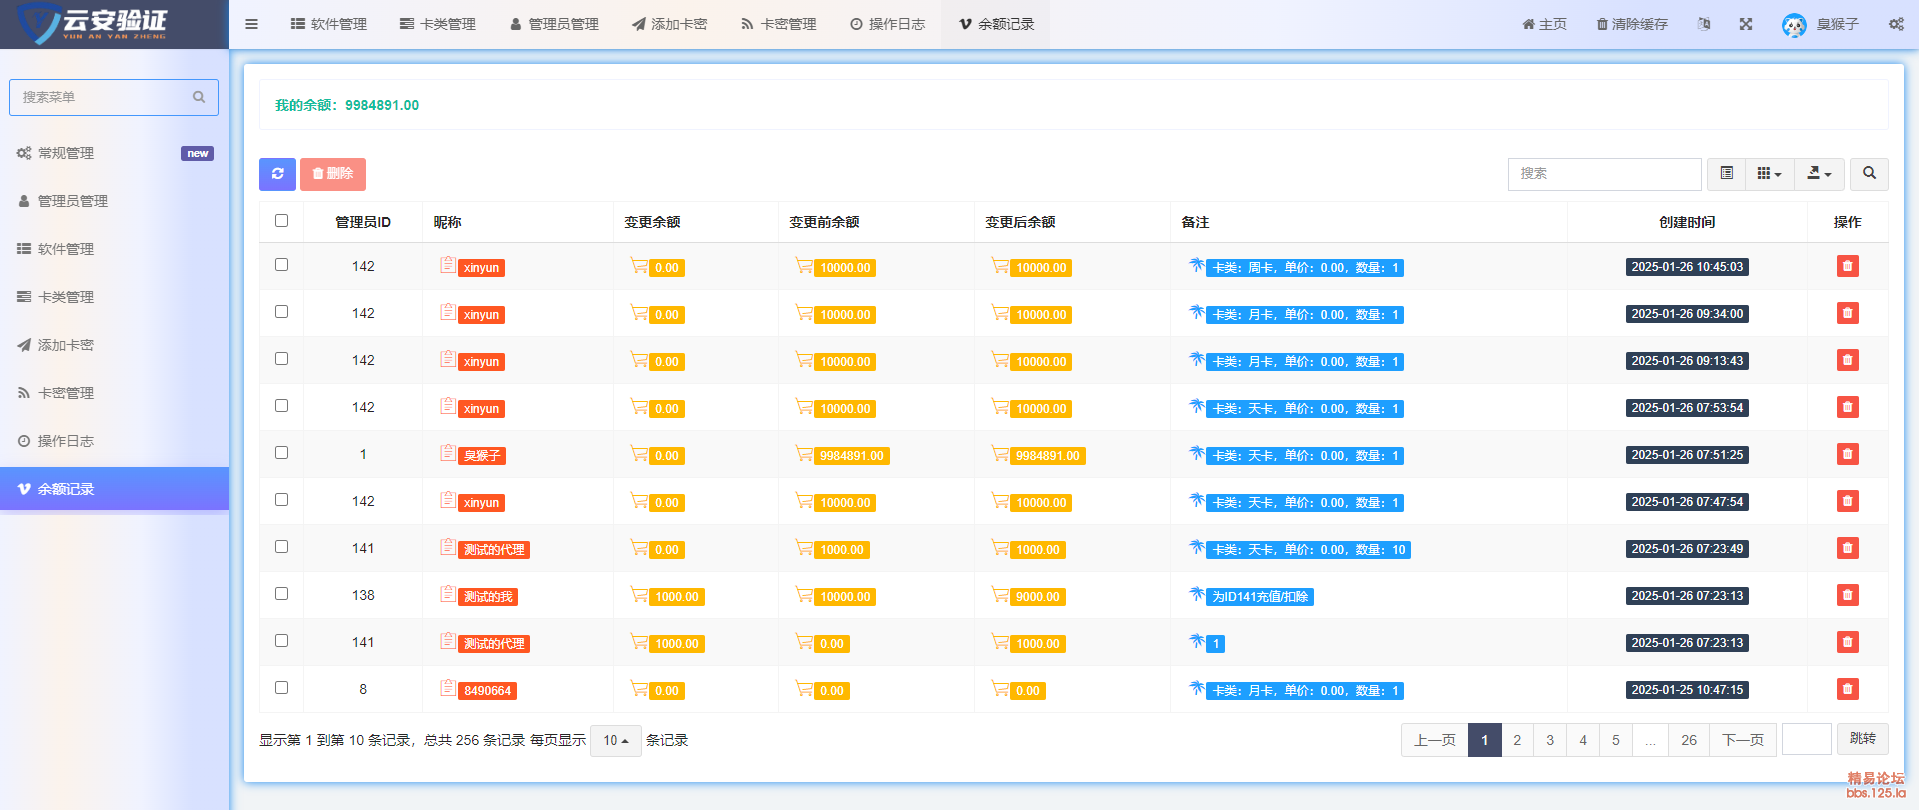Viewport: 1919px width, 810px height.
Task: Expand the export data dropdown
Action: point(1819,174)
